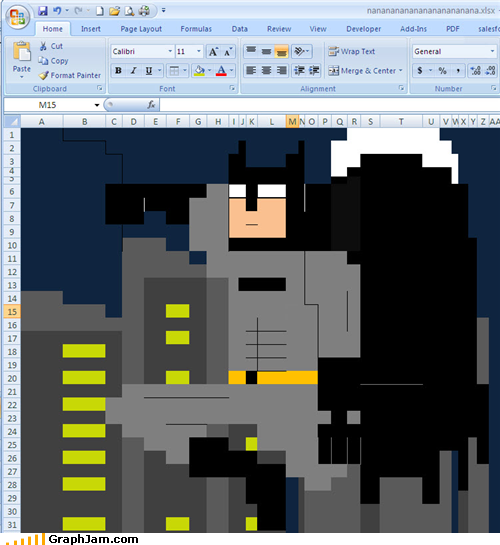Apply the yellow Fill Color bucket

199,71
